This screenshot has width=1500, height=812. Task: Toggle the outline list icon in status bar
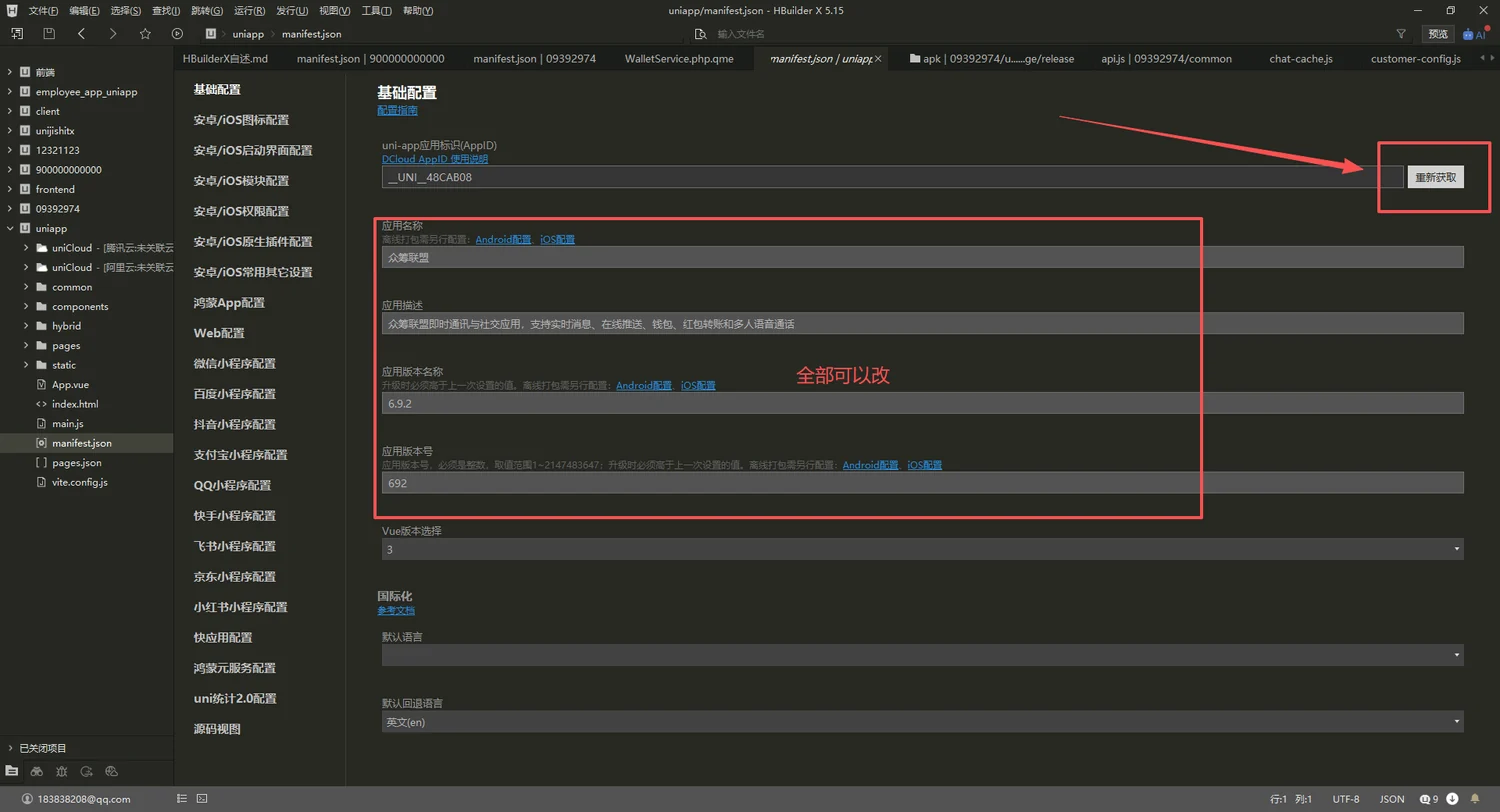click(x=181, y=799)
